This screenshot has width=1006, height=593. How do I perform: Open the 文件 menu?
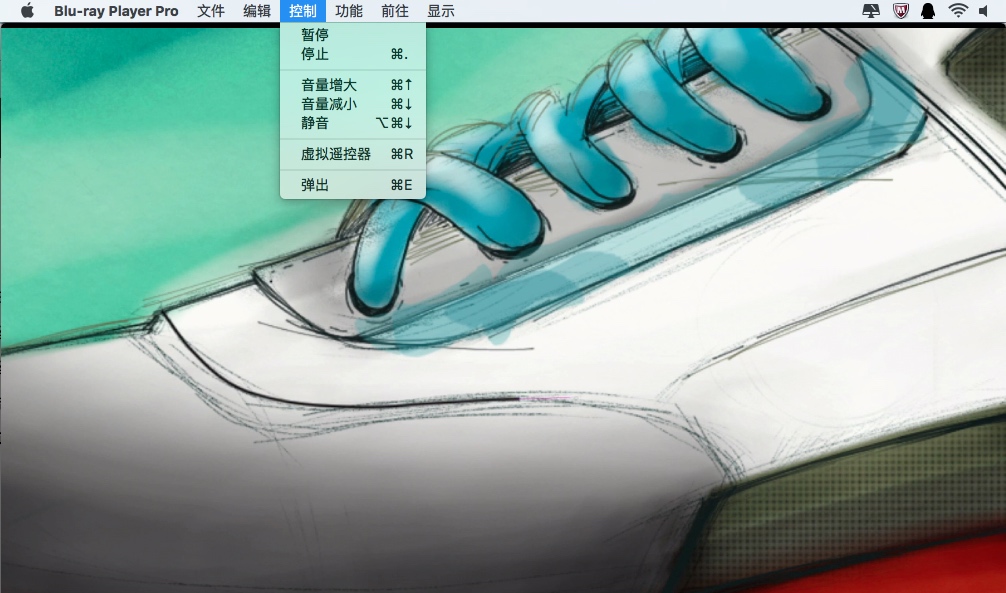pos(211,11)
